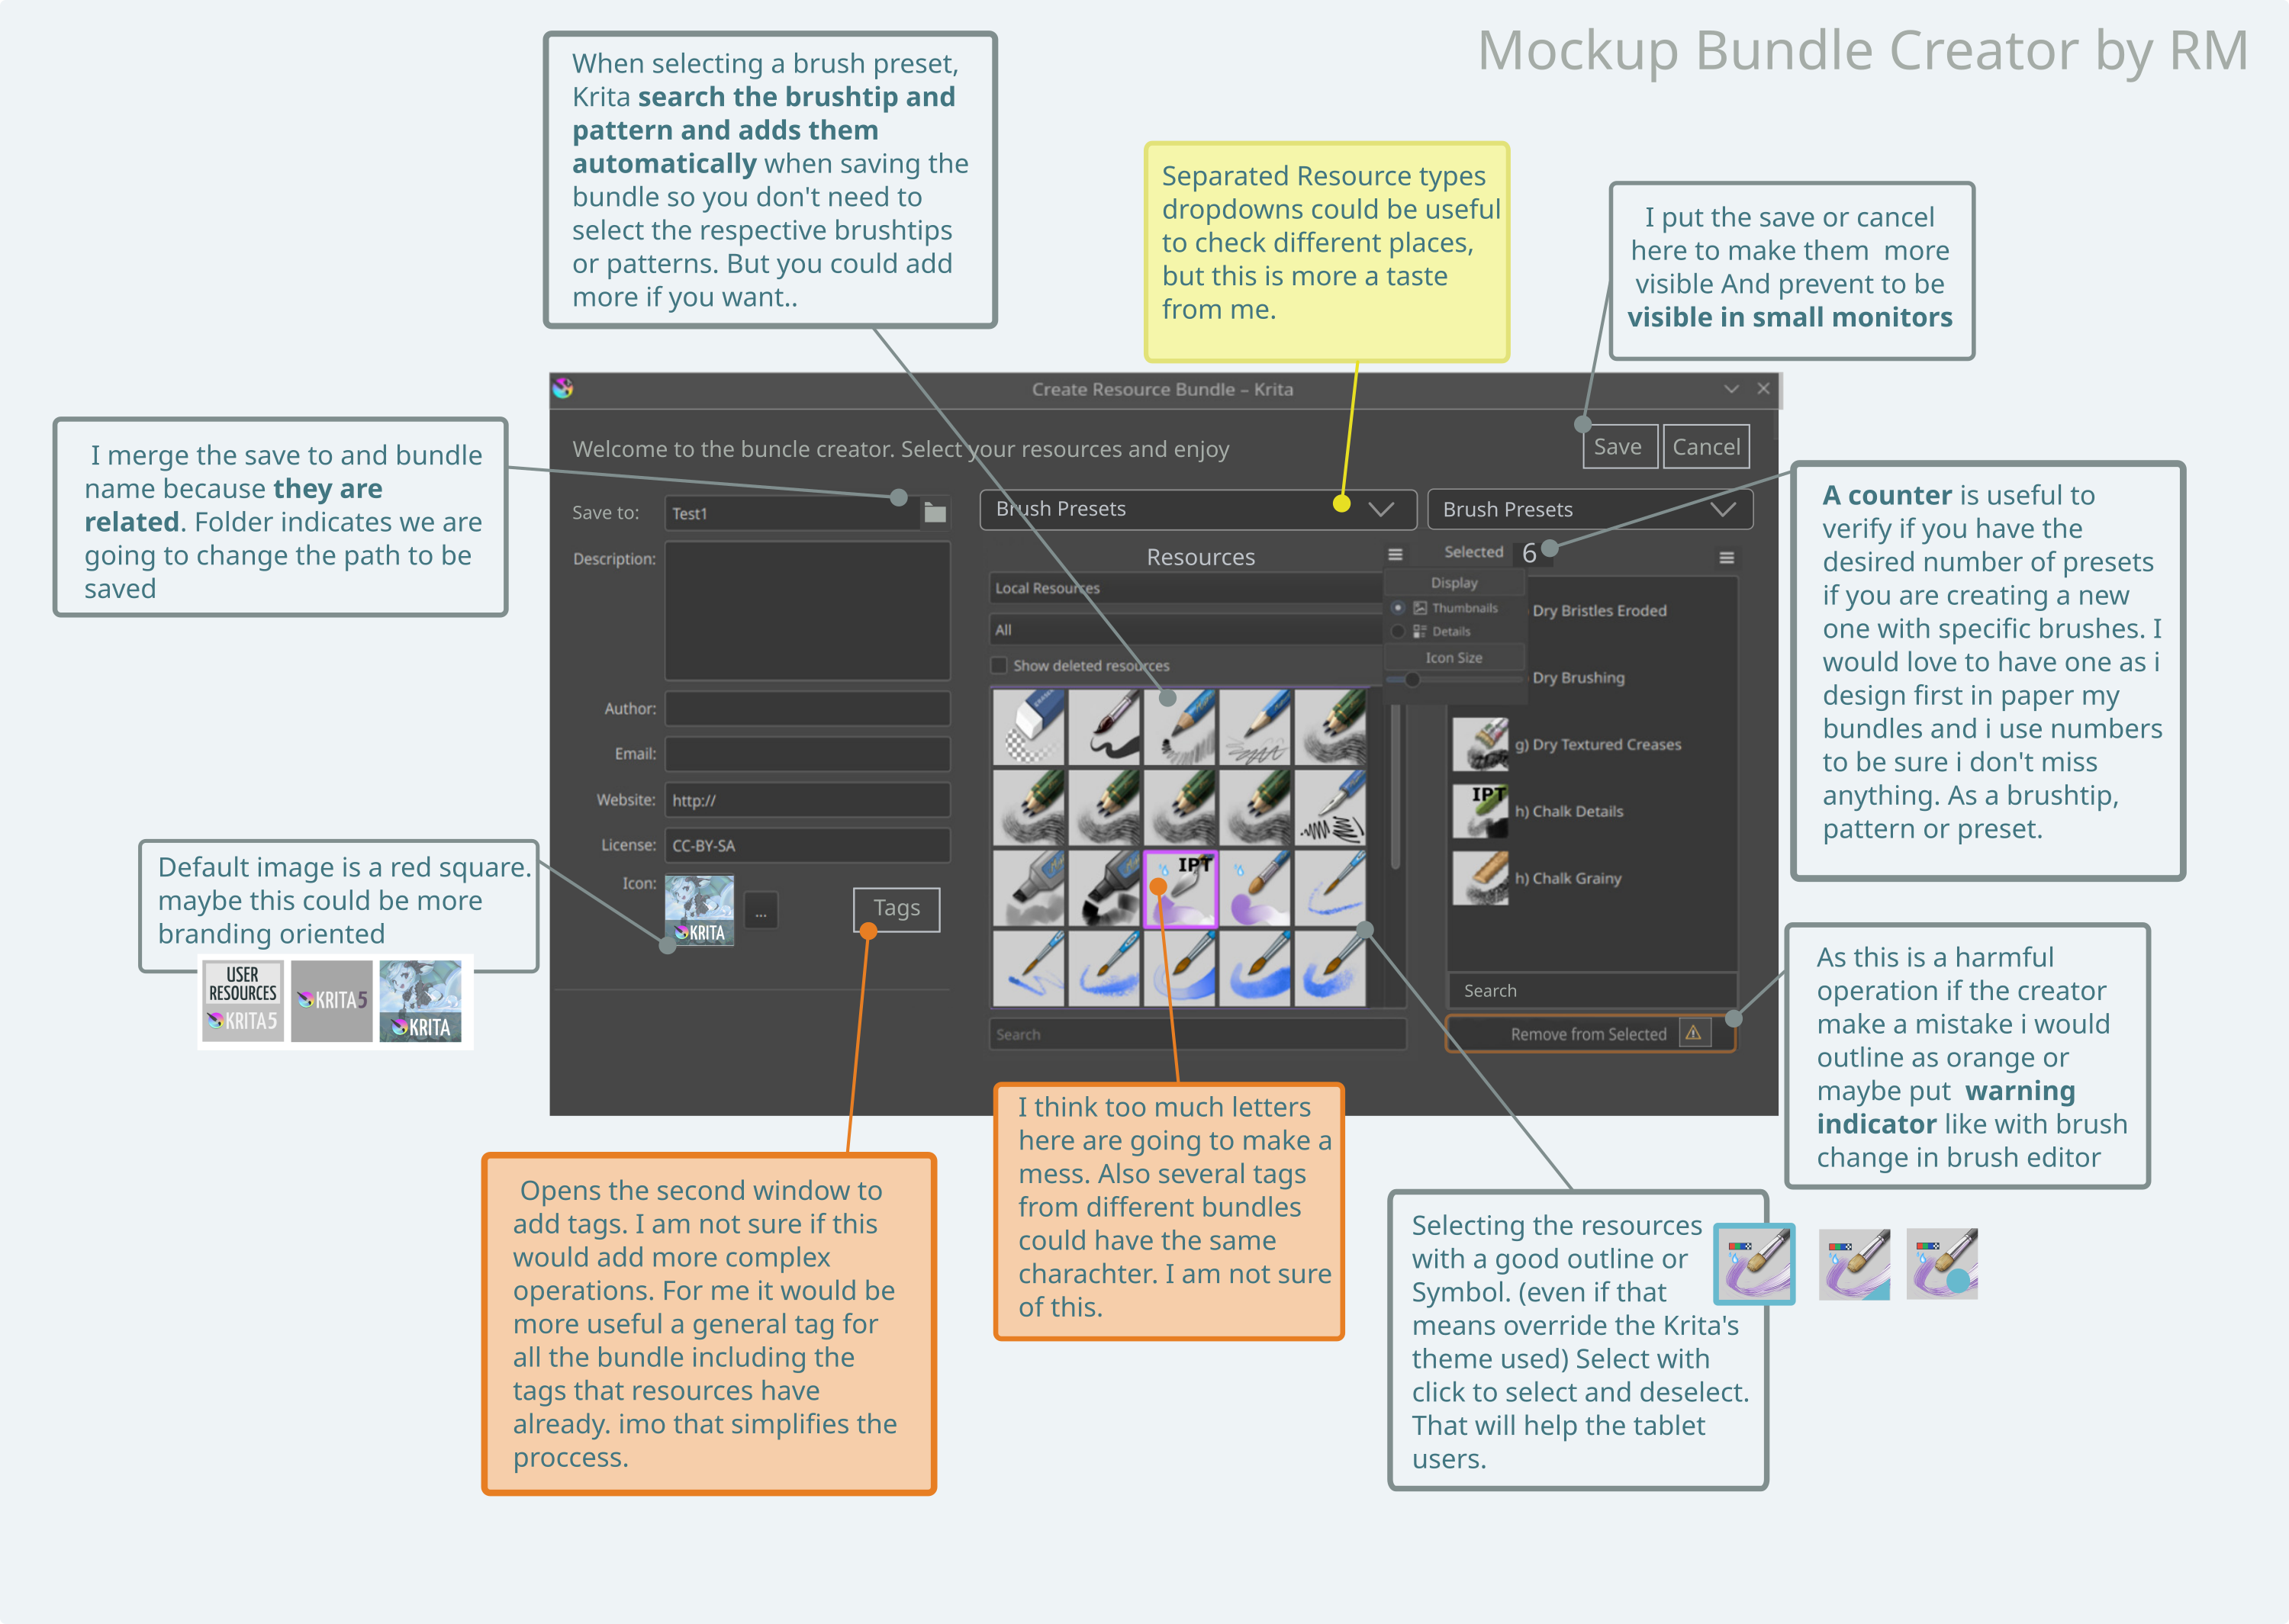Select the ink pen nib brush preset
The image size is (2289, 1624).
point(1331,809)
